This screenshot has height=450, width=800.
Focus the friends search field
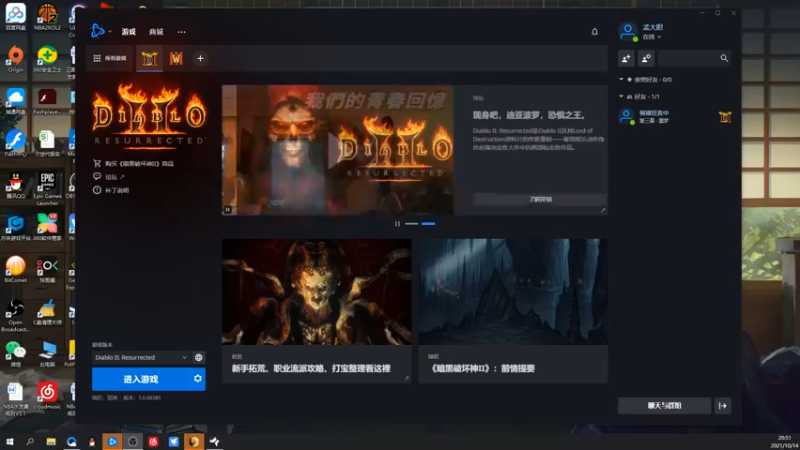pyautogui.click(x=688, y=59)
